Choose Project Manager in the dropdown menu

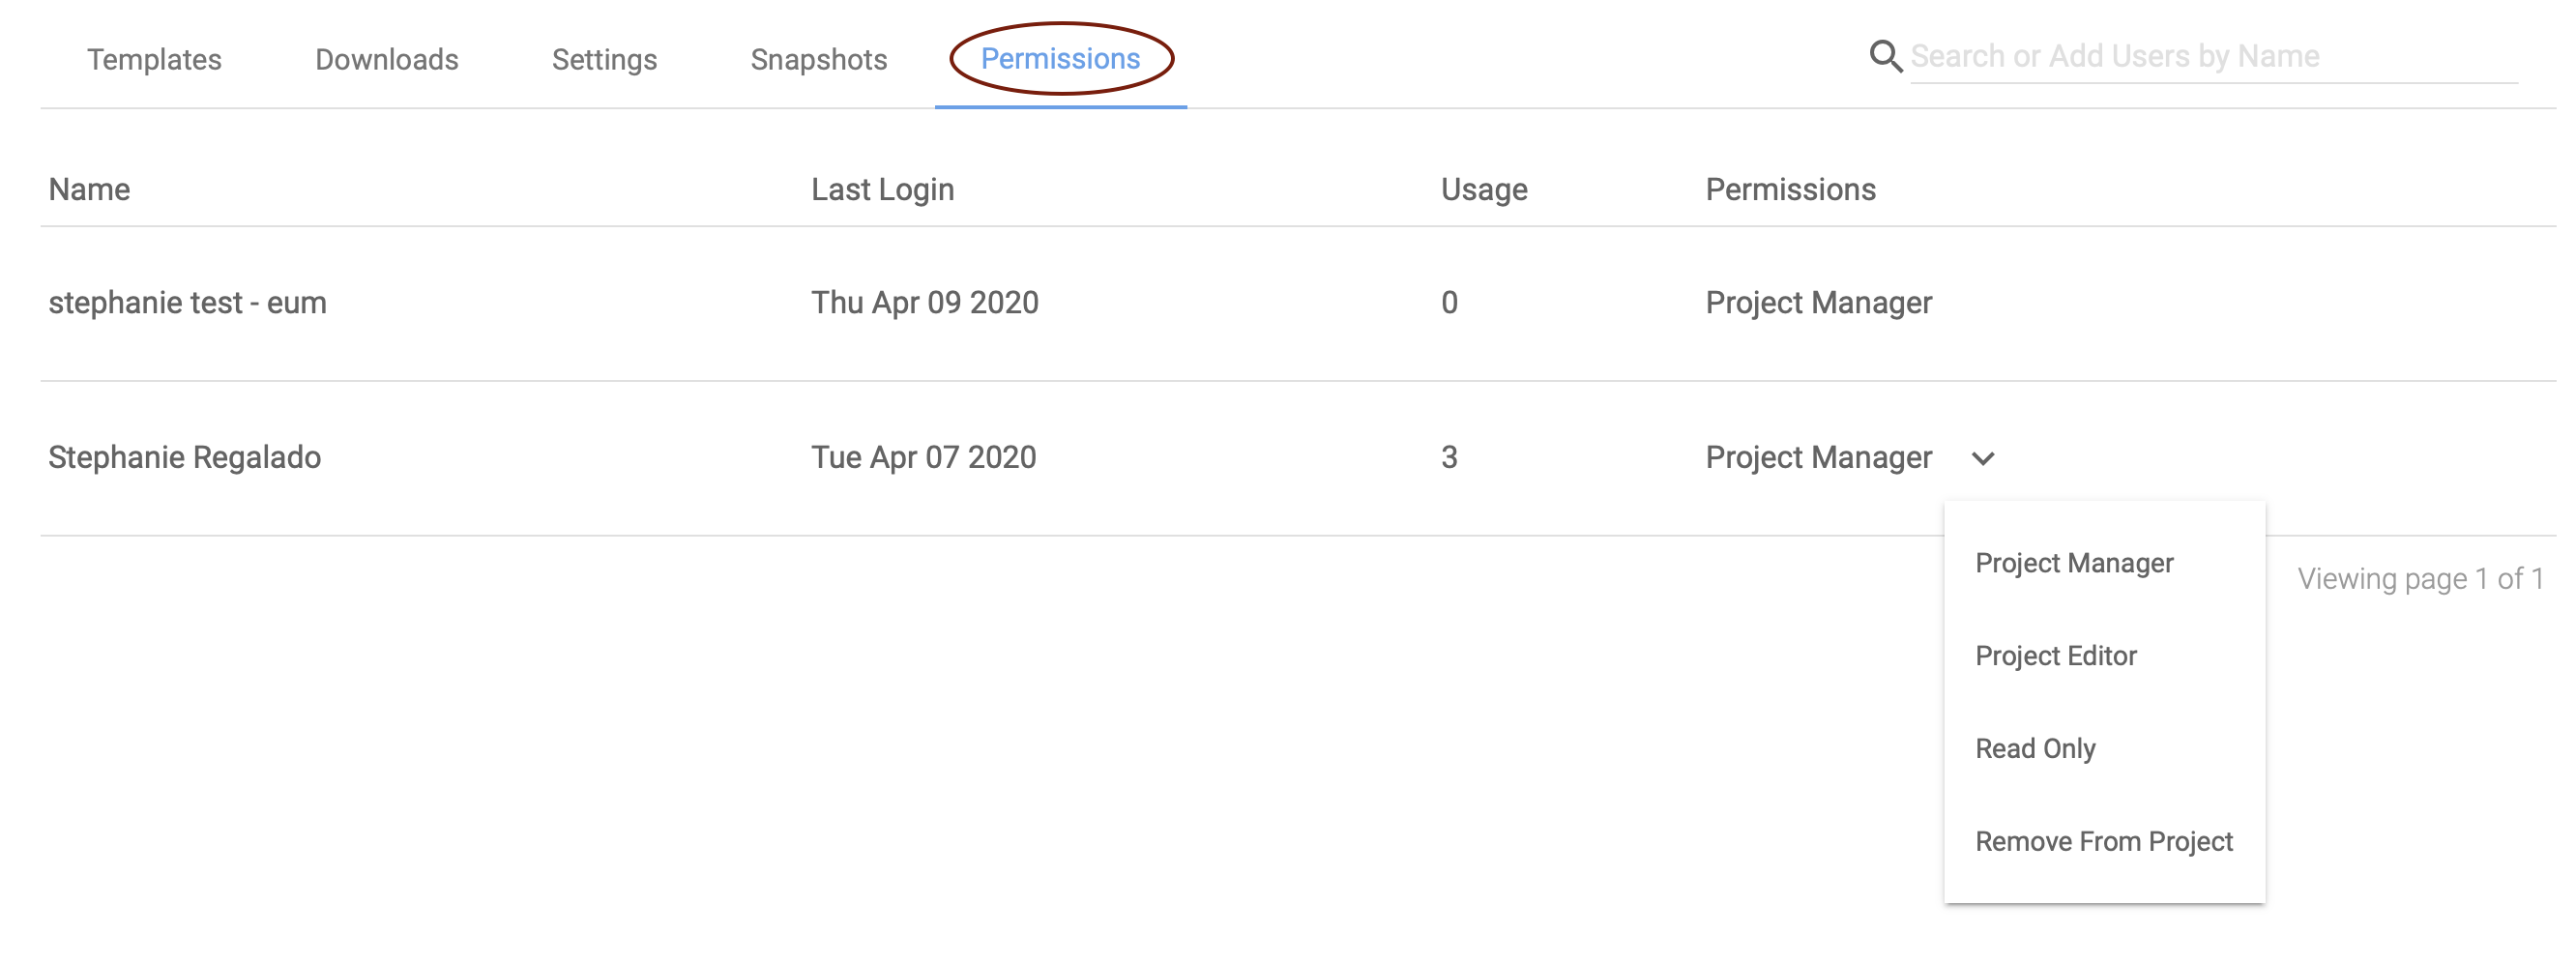click(x=2074, y=563)
